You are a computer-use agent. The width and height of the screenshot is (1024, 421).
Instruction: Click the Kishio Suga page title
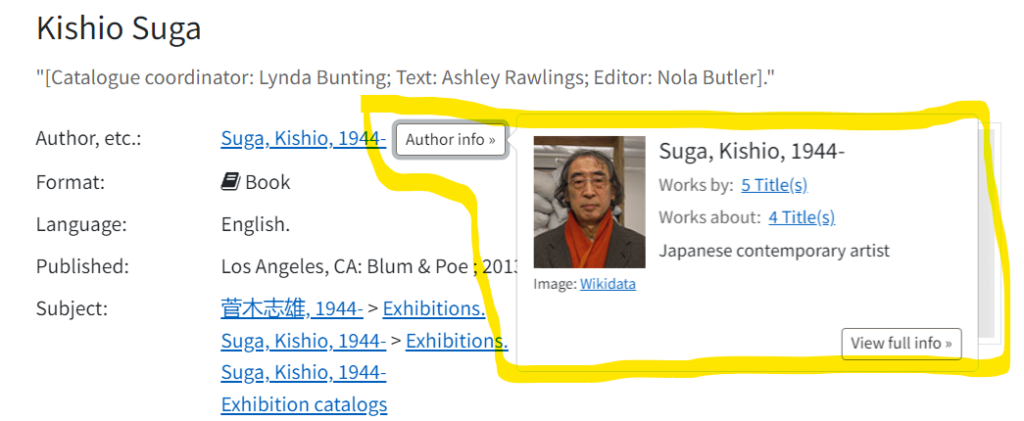[119, 29]
